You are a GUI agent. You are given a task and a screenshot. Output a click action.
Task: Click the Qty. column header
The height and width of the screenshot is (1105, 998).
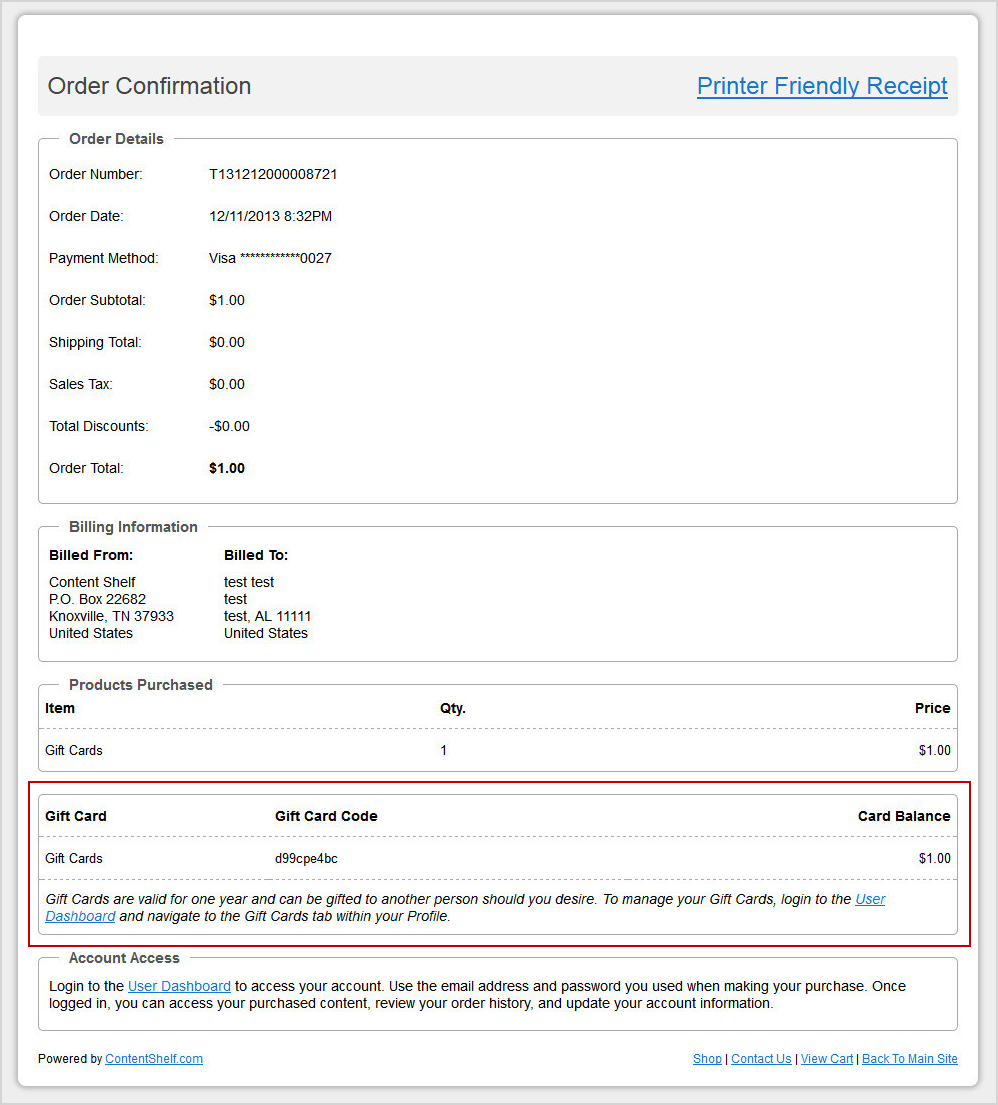[453, 708]
